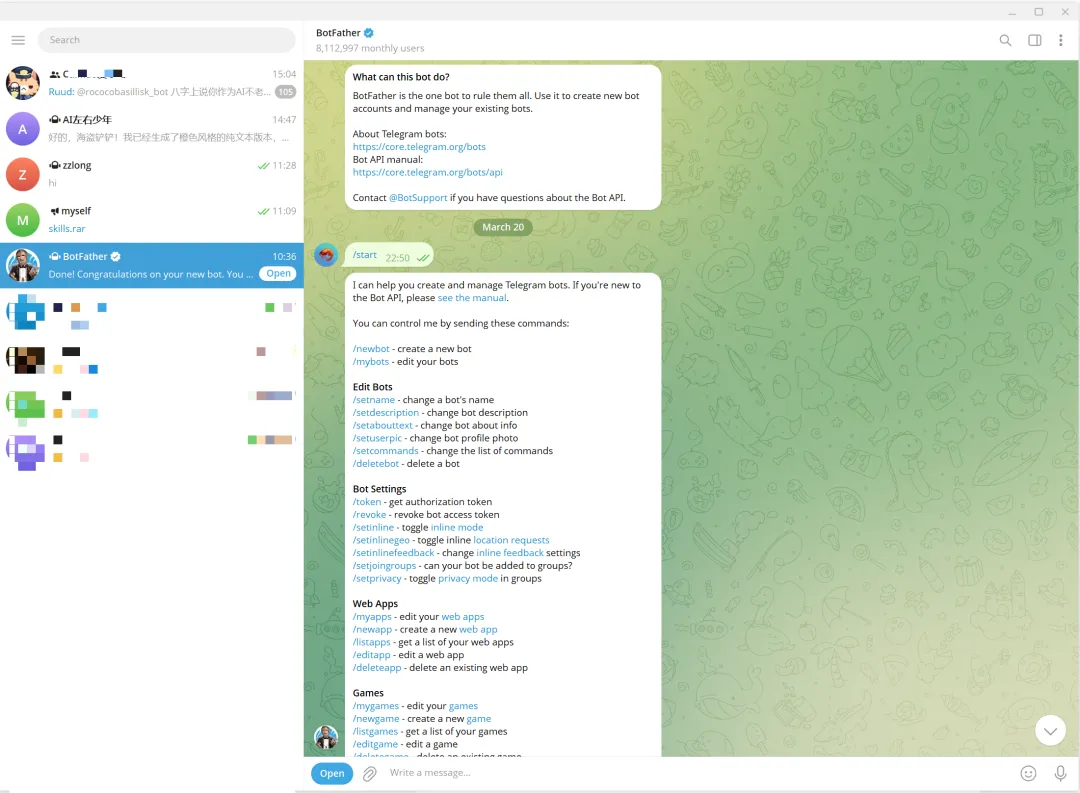Open the core.telegram.org/bots/api link
The width and height of the screenshot is (1080, 793).
click(x=427, y=172)
